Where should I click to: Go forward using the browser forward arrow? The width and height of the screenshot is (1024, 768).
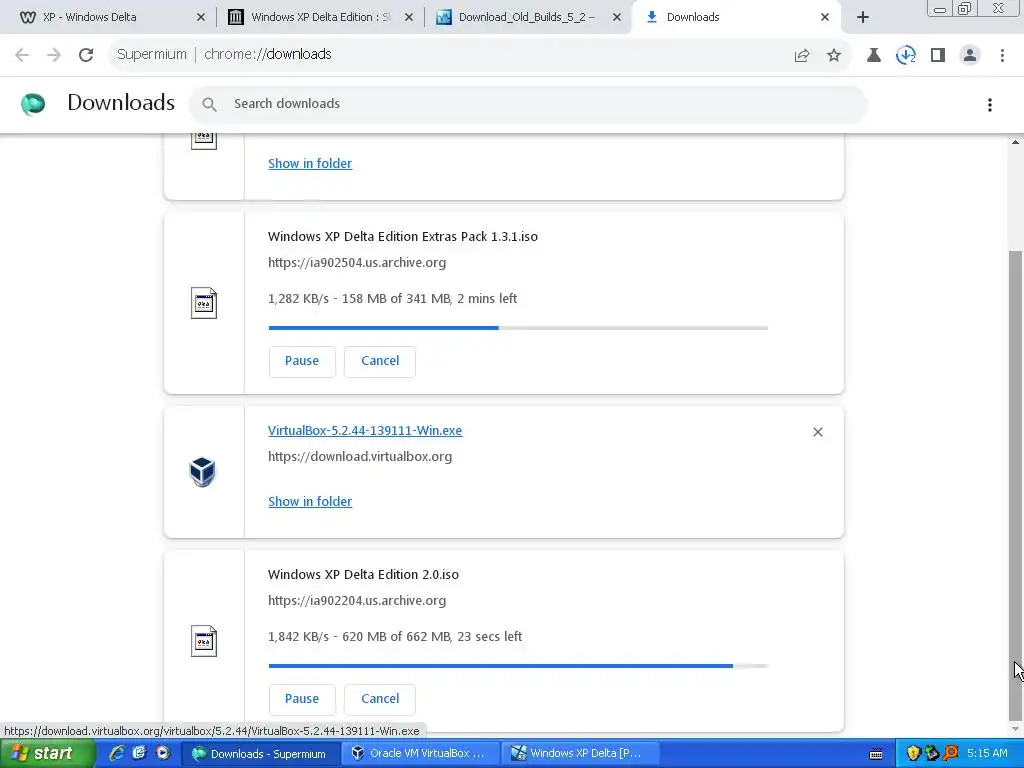[x=54, y=55]
